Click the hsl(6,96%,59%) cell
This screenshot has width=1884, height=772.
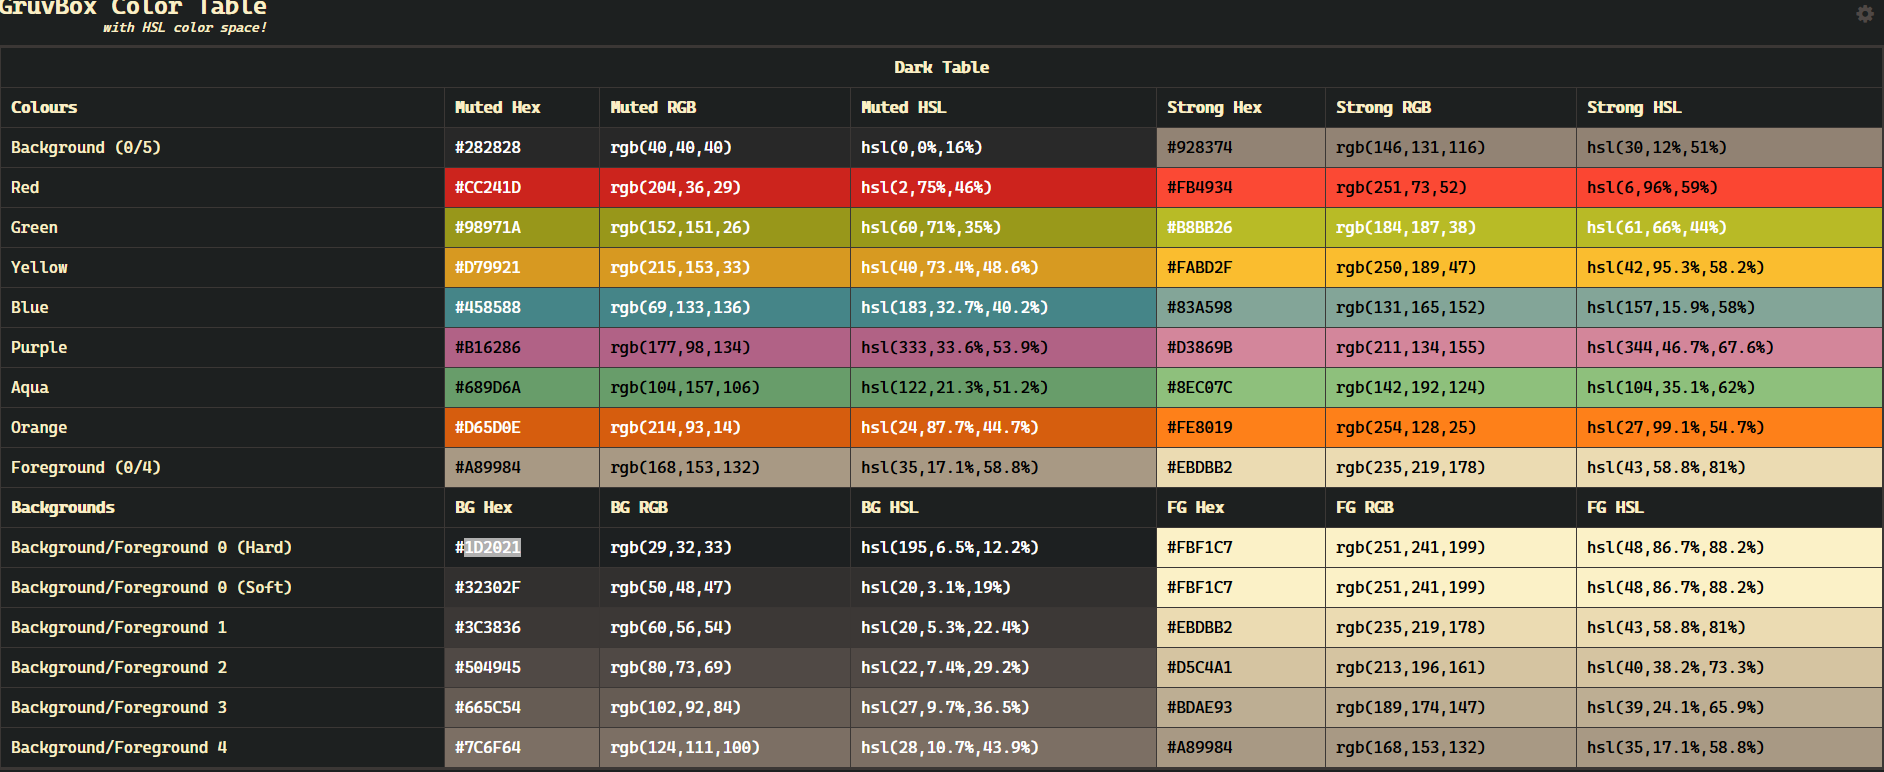1729,187
